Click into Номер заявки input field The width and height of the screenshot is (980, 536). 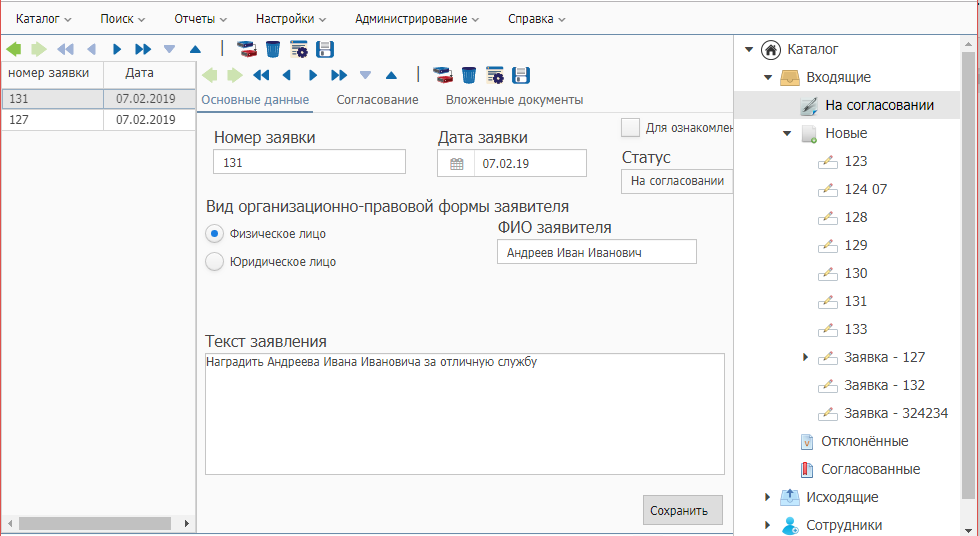(309, 162)
